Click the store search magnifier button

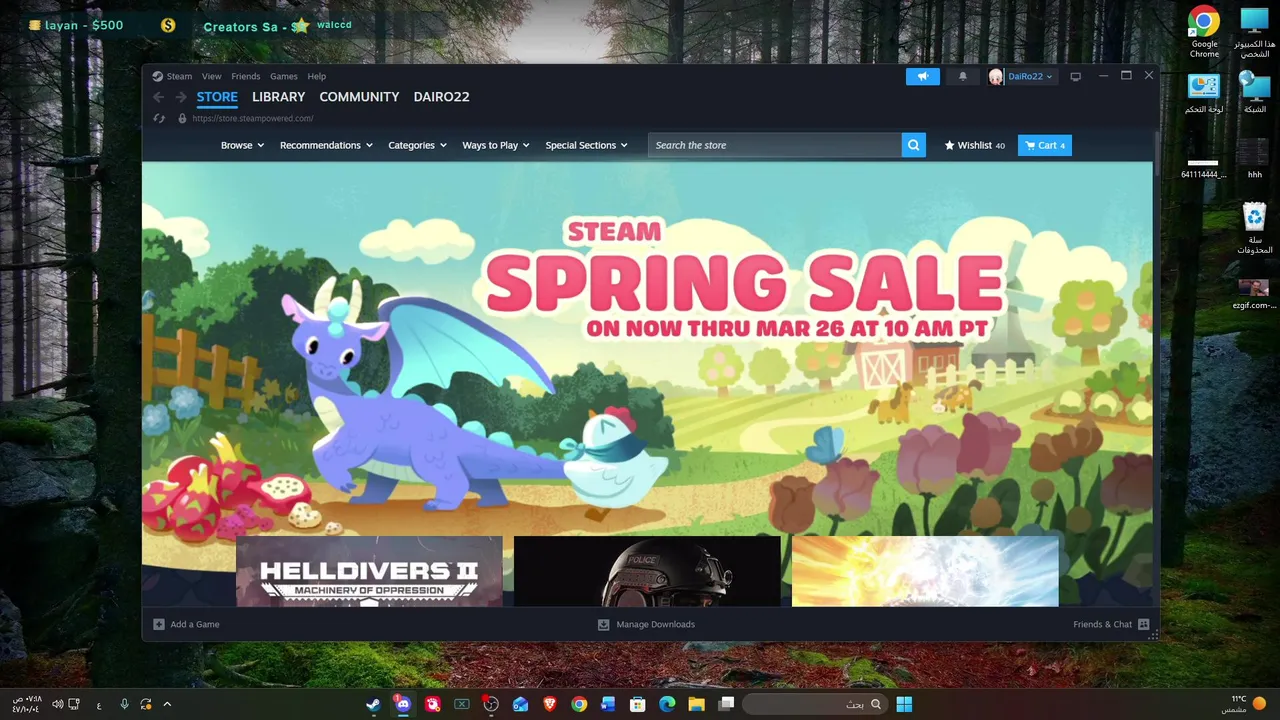(913, 145)
